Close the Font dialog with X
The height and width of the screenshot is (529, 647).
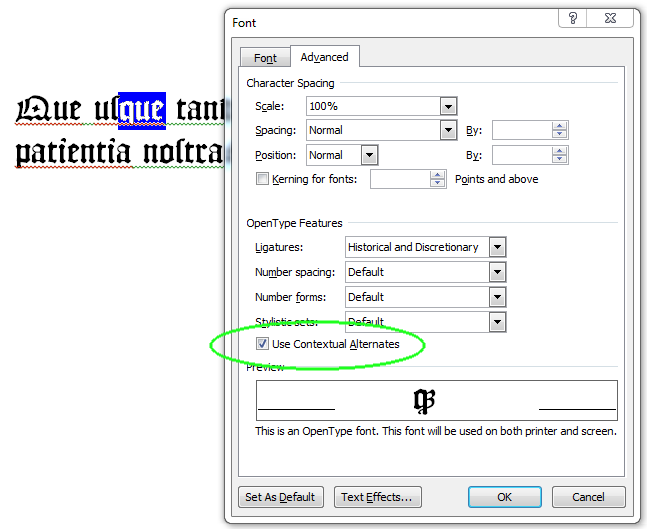point(607,21)
